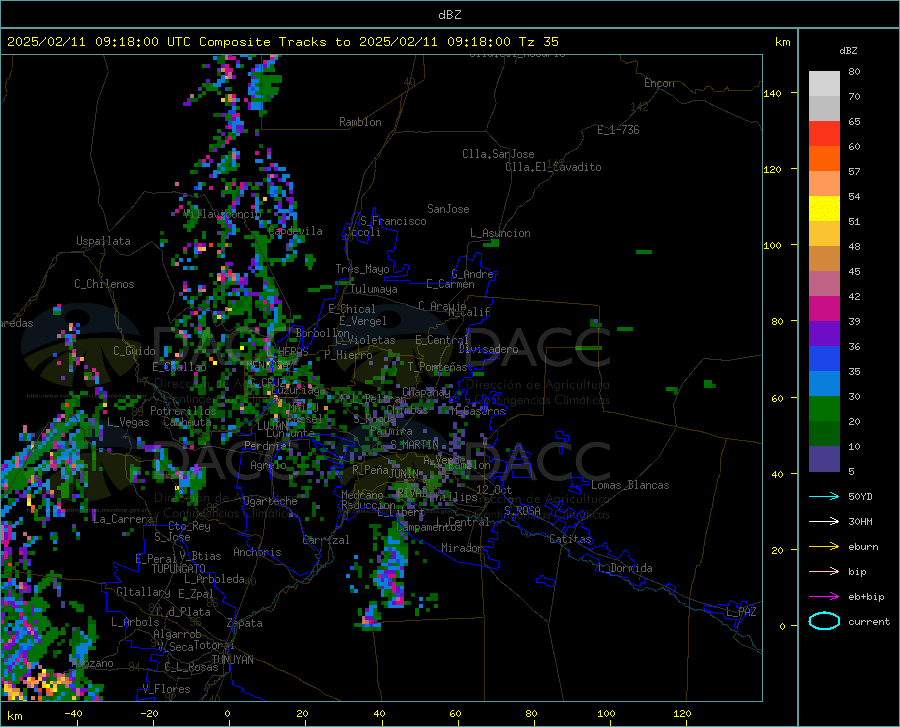Click the yellow 54 dBZ color swatch
The height and width of the screenshot is (727, 900).
point(824,208)
